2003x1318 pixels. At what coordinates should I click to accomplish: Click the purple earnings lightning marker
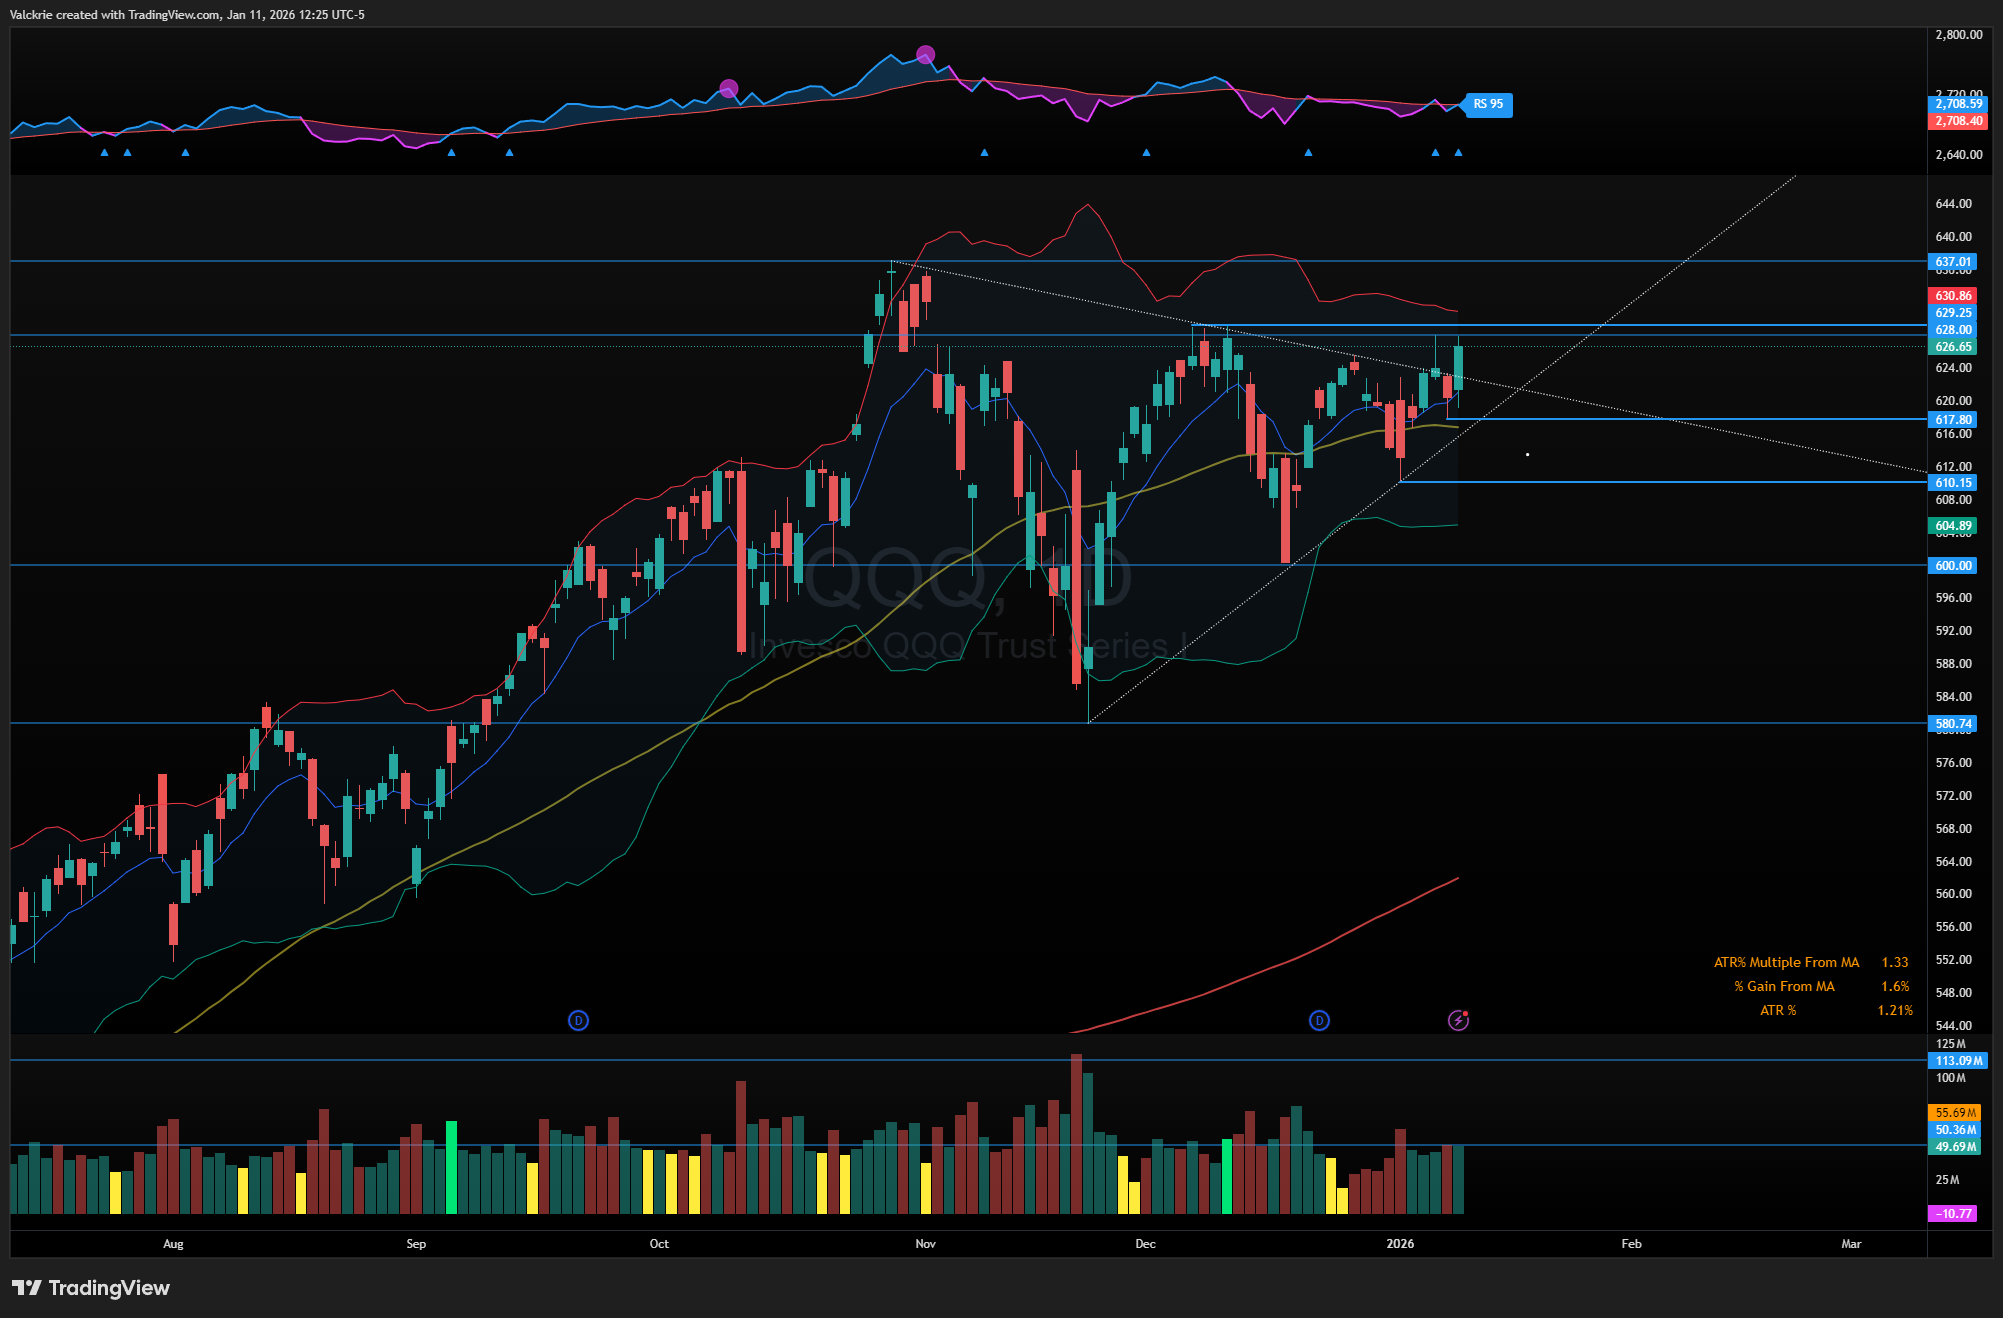[x=1458, y=1020]
